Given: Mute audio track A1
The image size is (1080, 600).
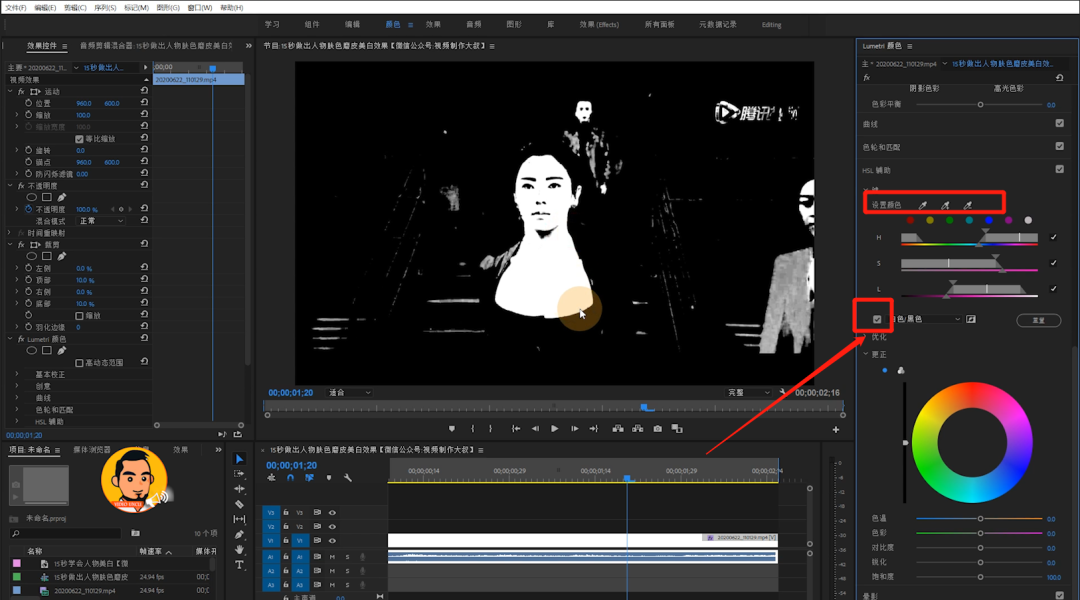Looking at the screenshot, I should pos(332,557).
